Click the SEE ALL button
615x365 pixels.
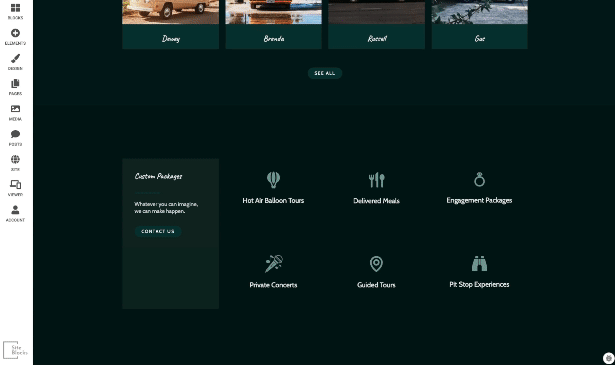[x=325, y=73]
